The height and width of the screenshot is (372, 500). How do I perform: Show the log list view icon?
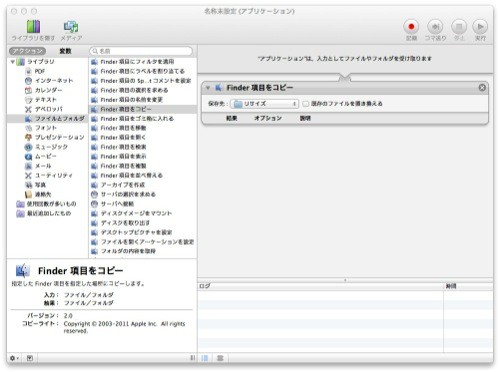pos(205,358)
